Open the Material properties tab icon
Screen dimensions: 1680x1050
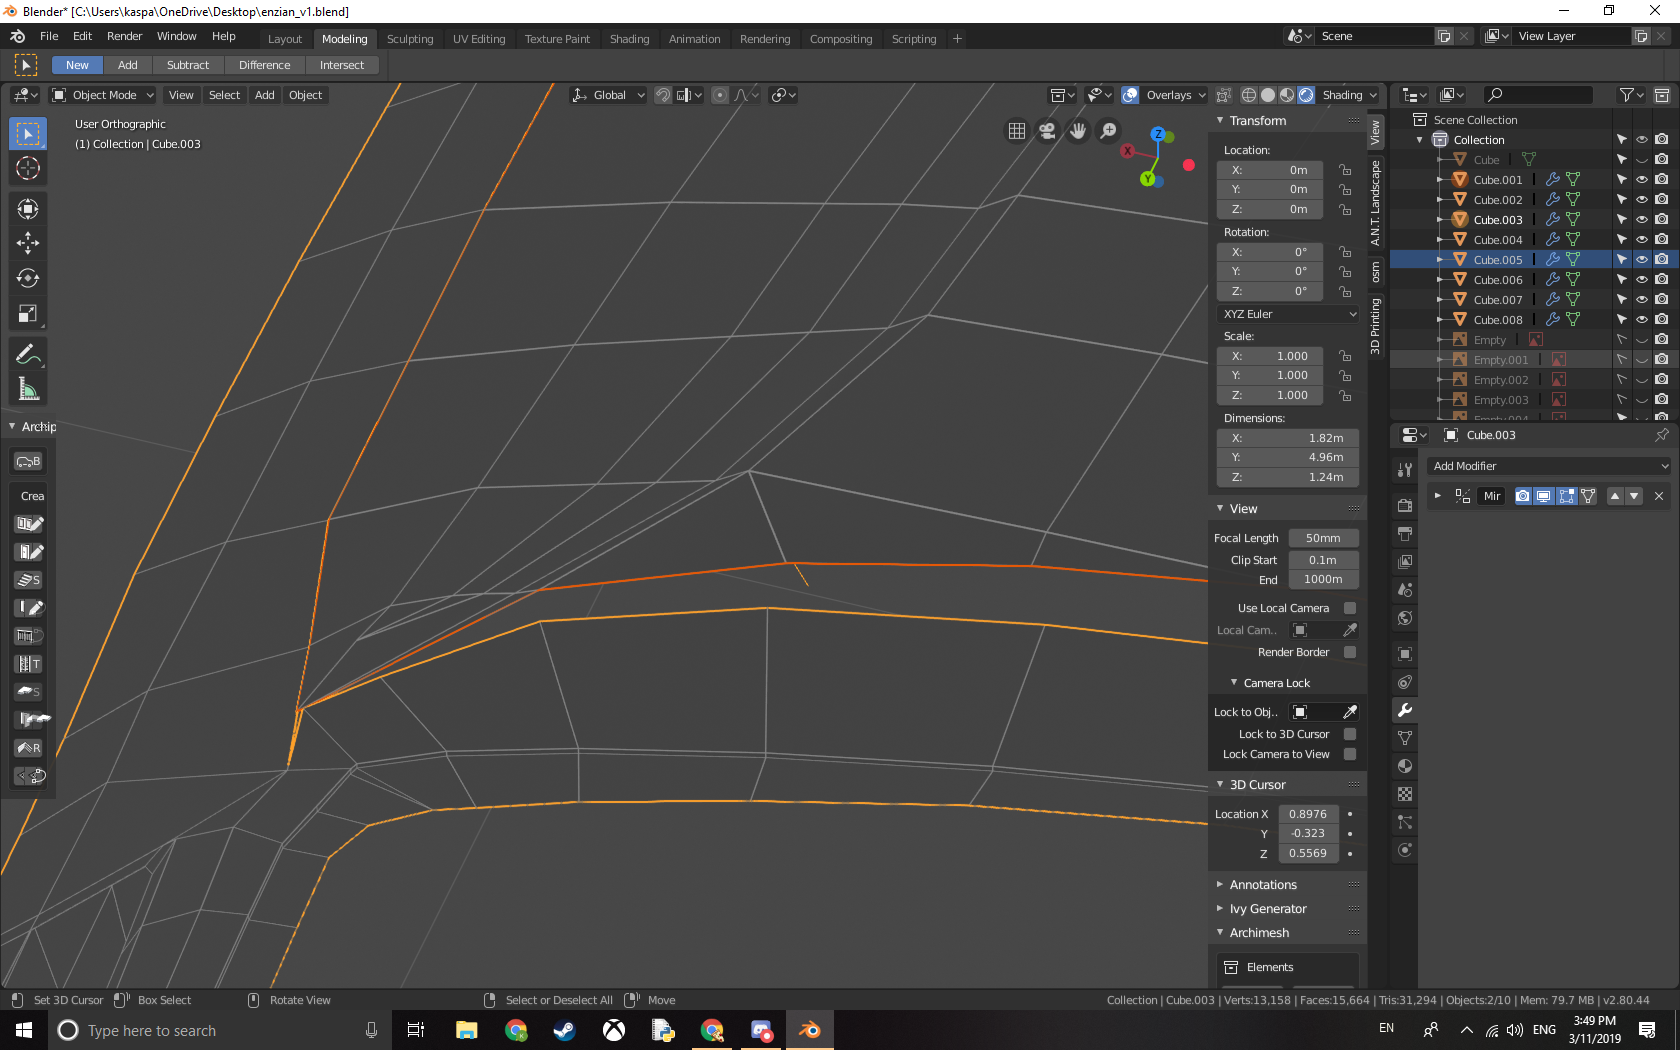point(1405,766)
